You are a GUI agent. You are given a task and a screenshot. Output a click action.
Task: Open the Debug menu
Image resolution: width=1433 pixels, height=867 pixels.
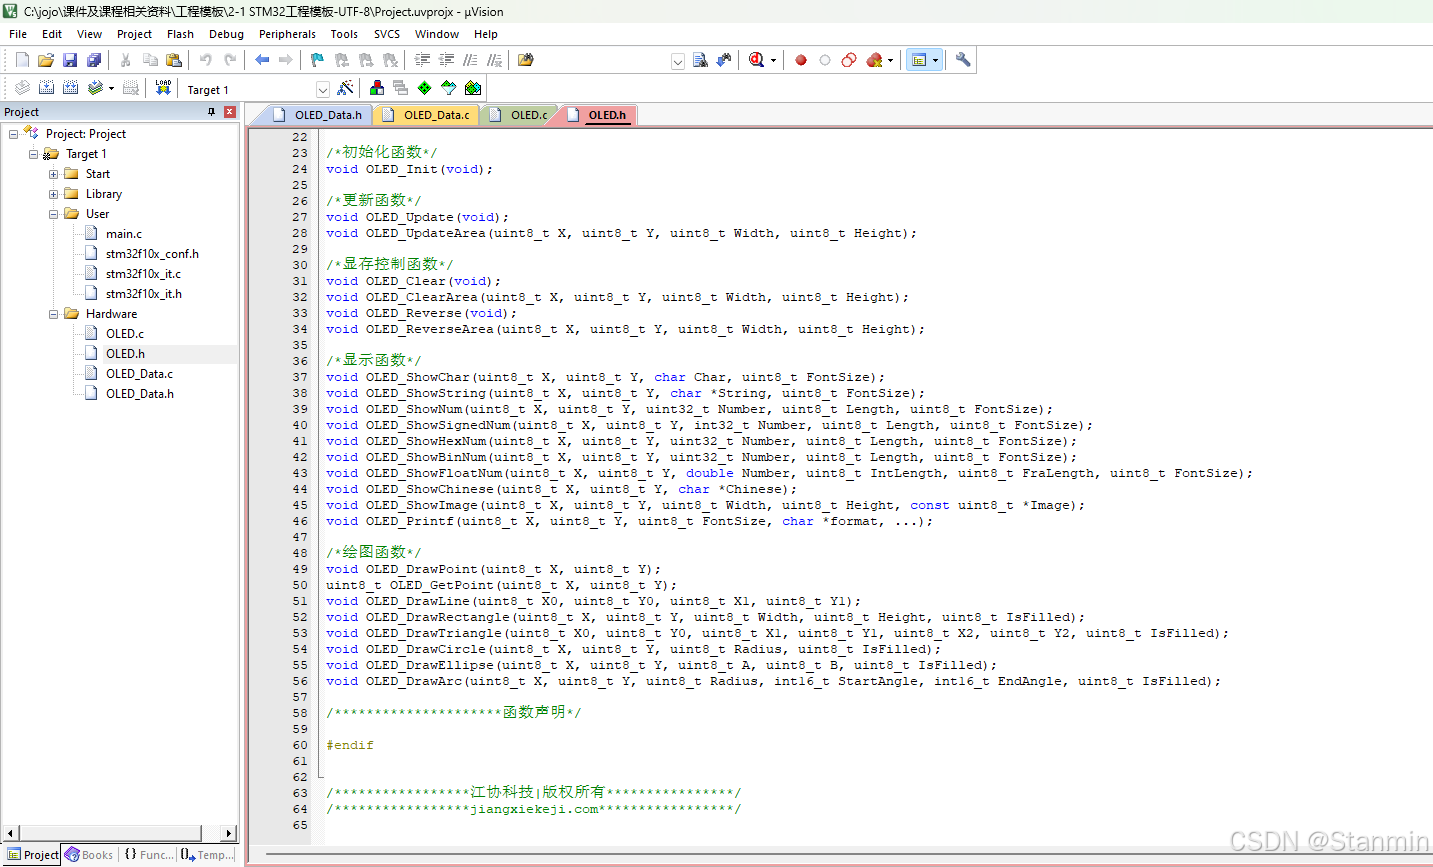(226, 34)
